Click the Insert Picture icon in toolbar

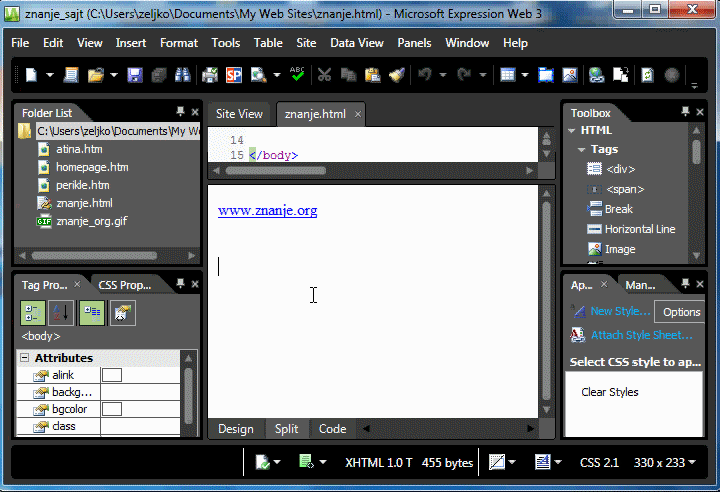[569, 75]
